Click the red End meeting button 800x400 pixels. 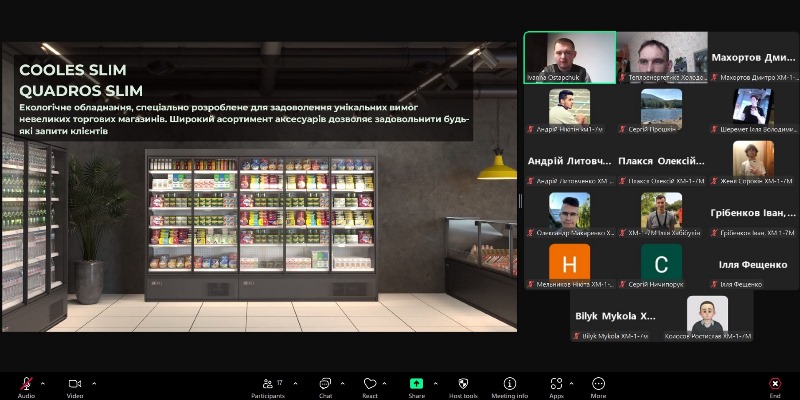pyautogui.click(x=774, y=384)
